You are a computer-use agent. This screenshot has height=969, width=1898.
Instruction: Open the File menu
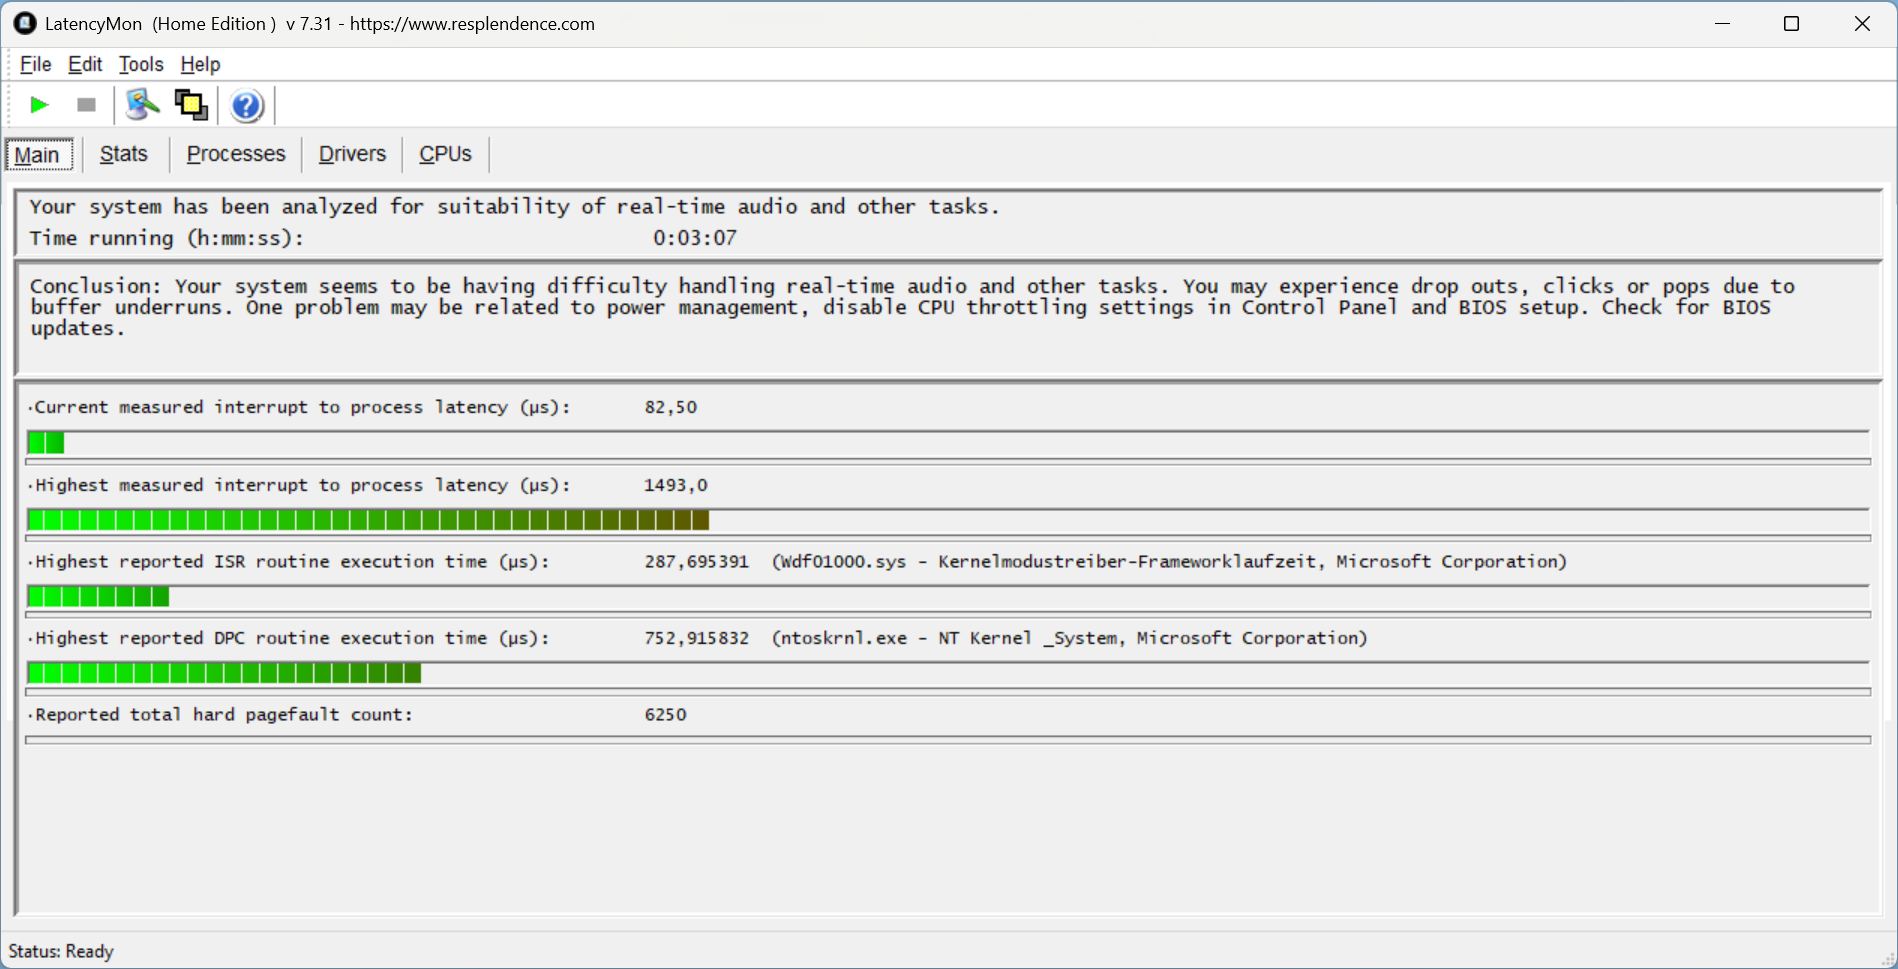point(35,64)
